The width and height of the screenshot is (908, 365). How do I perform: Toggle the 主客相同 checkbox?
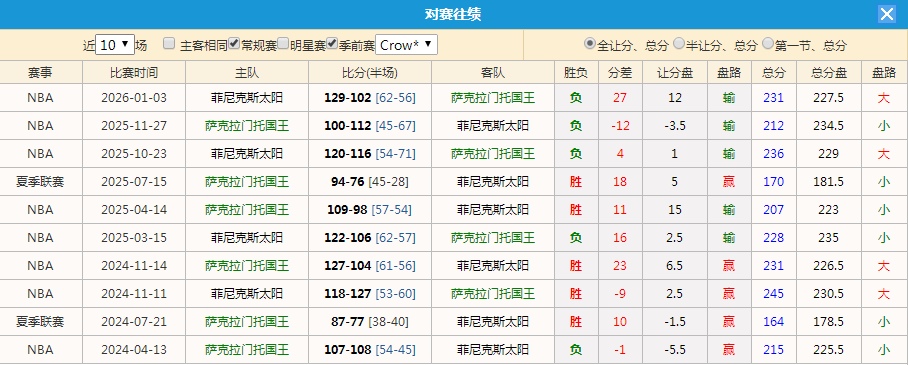pyautogui.click(x=169, y=43)
